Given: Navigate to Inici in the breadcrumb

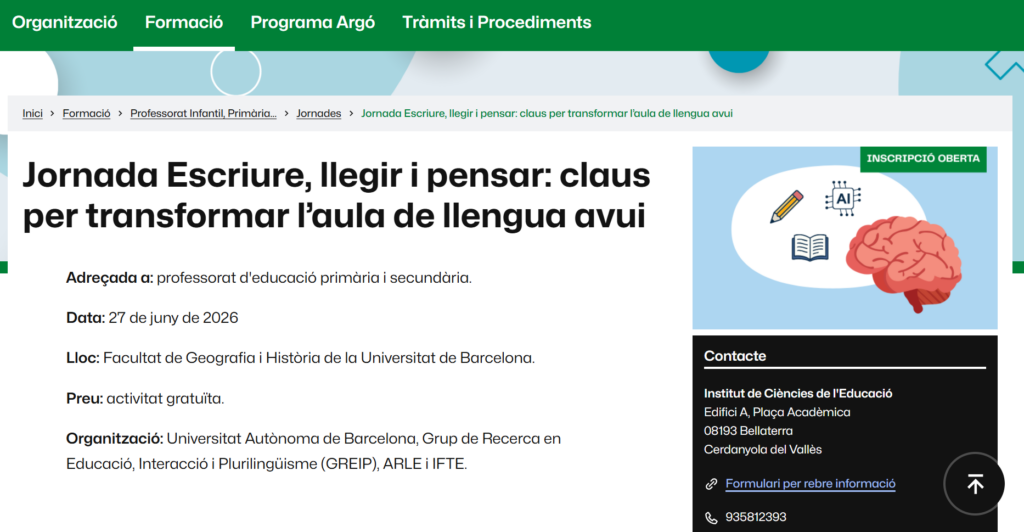Looking at the screenshot, I should pyautogui.click(x=33, y=114).
